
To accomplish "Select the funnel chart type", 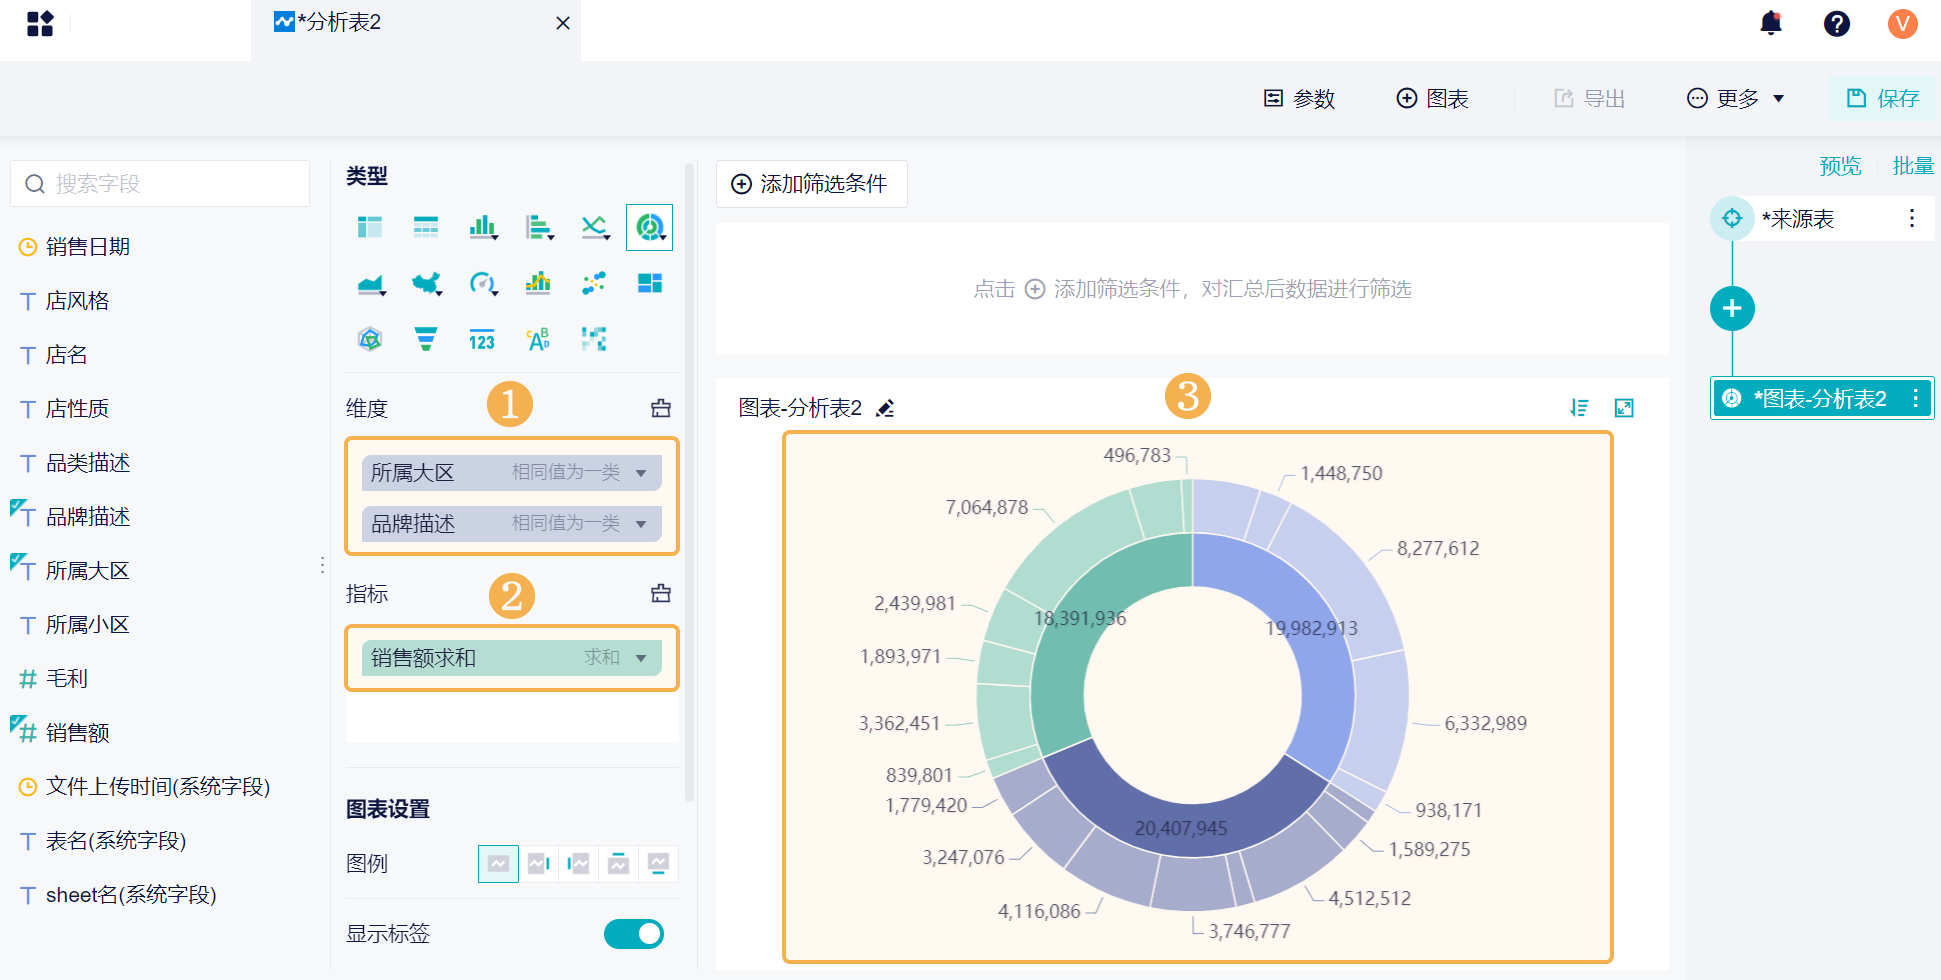I will tap(426, 340).
